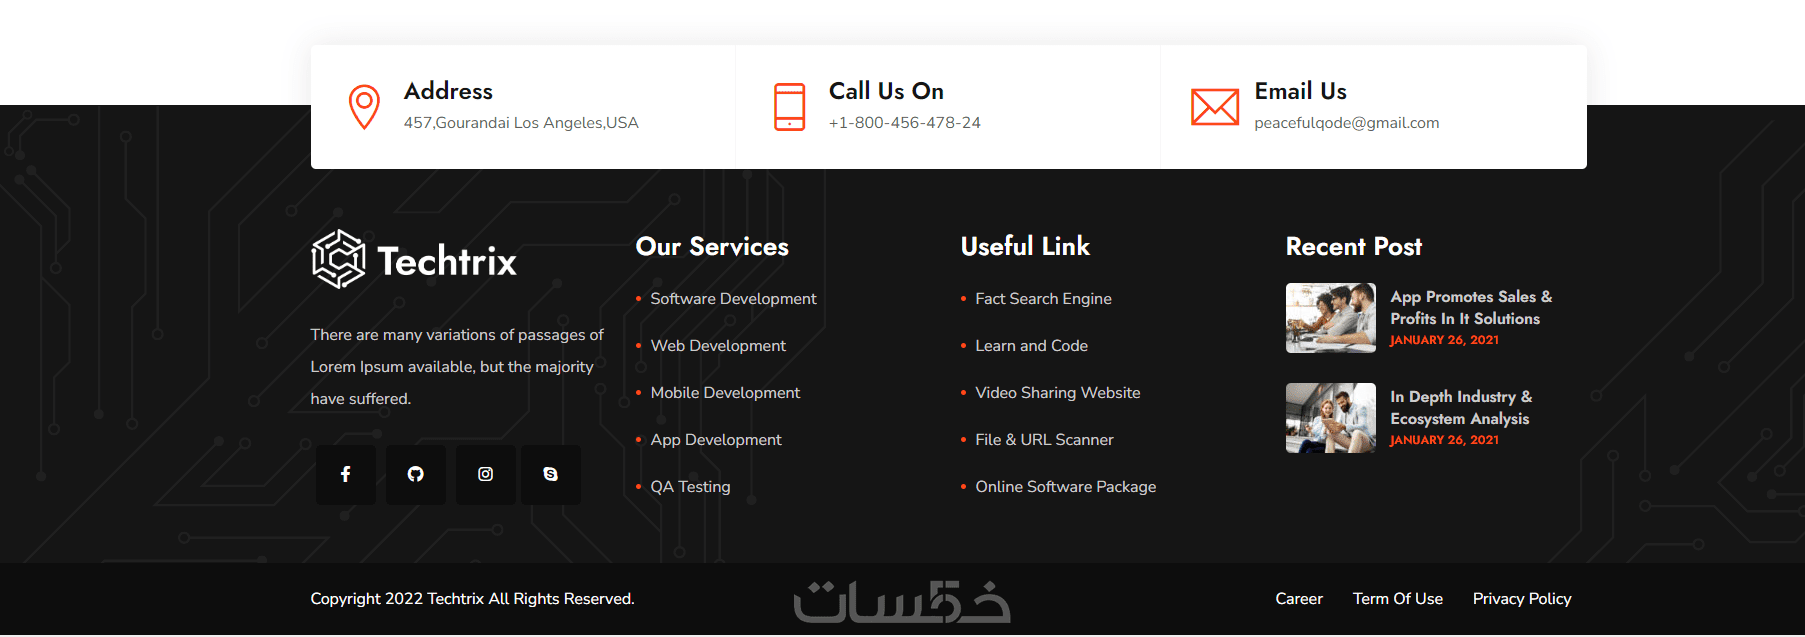The width and height of the screenshot is (1805, 637).
Task: Read In Depth Industry & Ecosystem Analysis post
Action: click(1461, 408)
